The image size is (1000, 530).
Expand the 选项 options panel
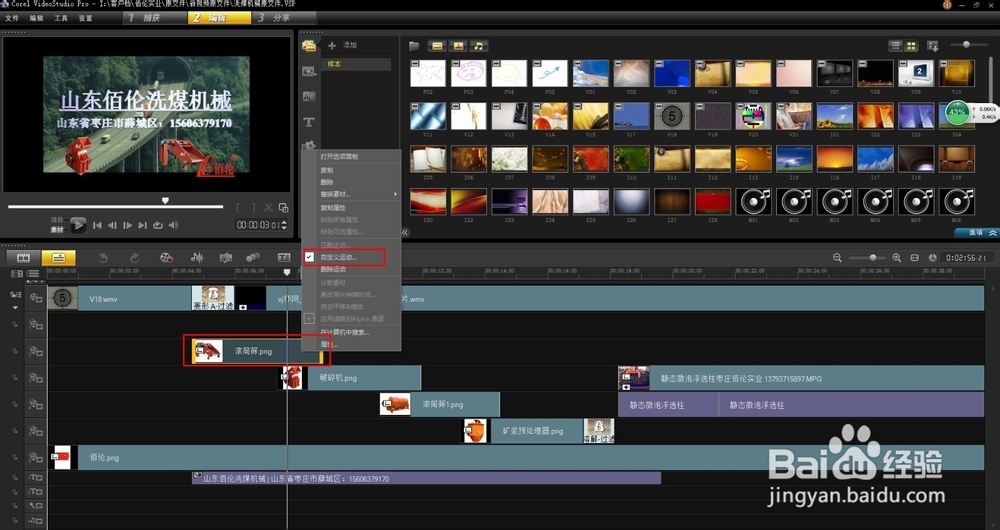tap(975, 232)
